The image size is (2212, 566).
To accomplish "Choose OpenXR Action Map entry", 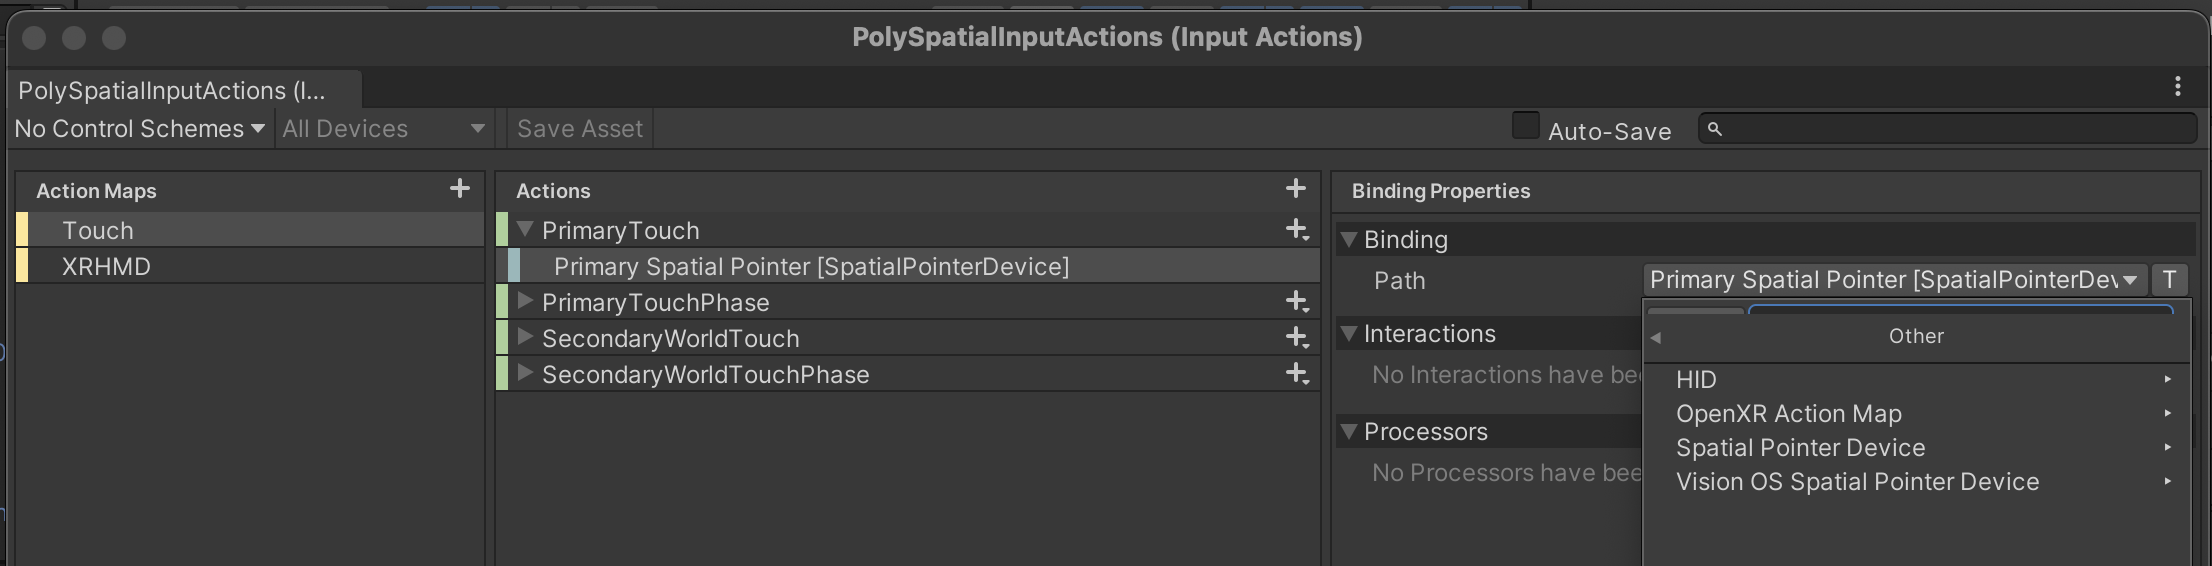I will (1788, 414).
